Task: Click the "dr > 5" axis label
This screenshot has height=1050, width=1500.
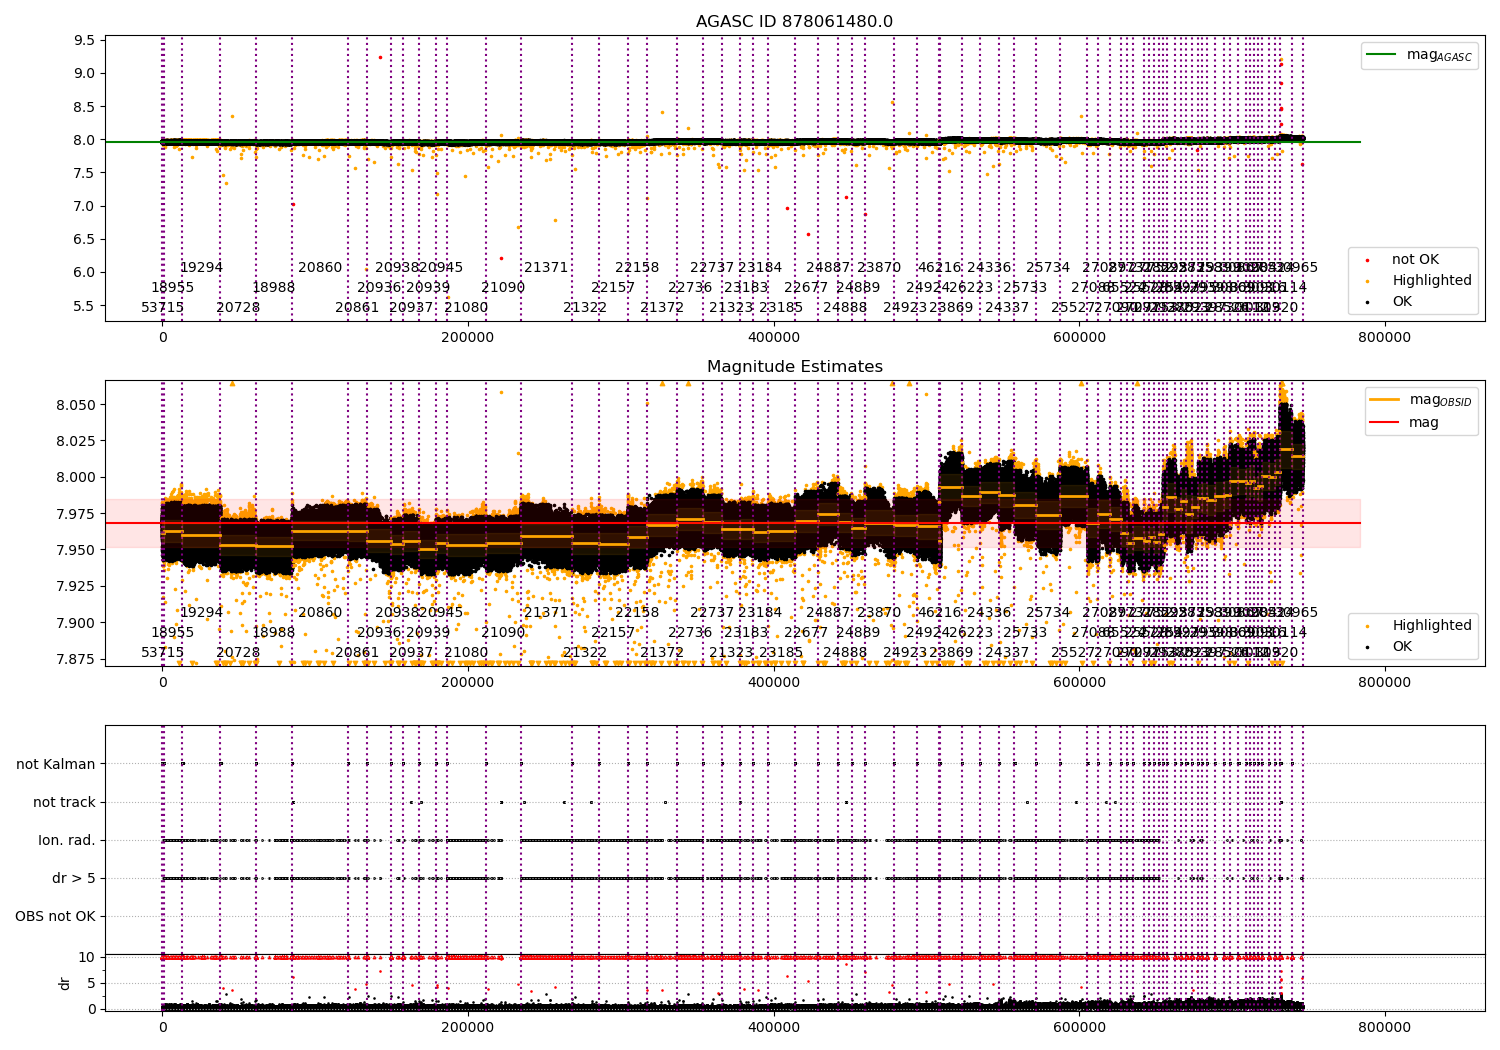Action: tap(74, 879)
